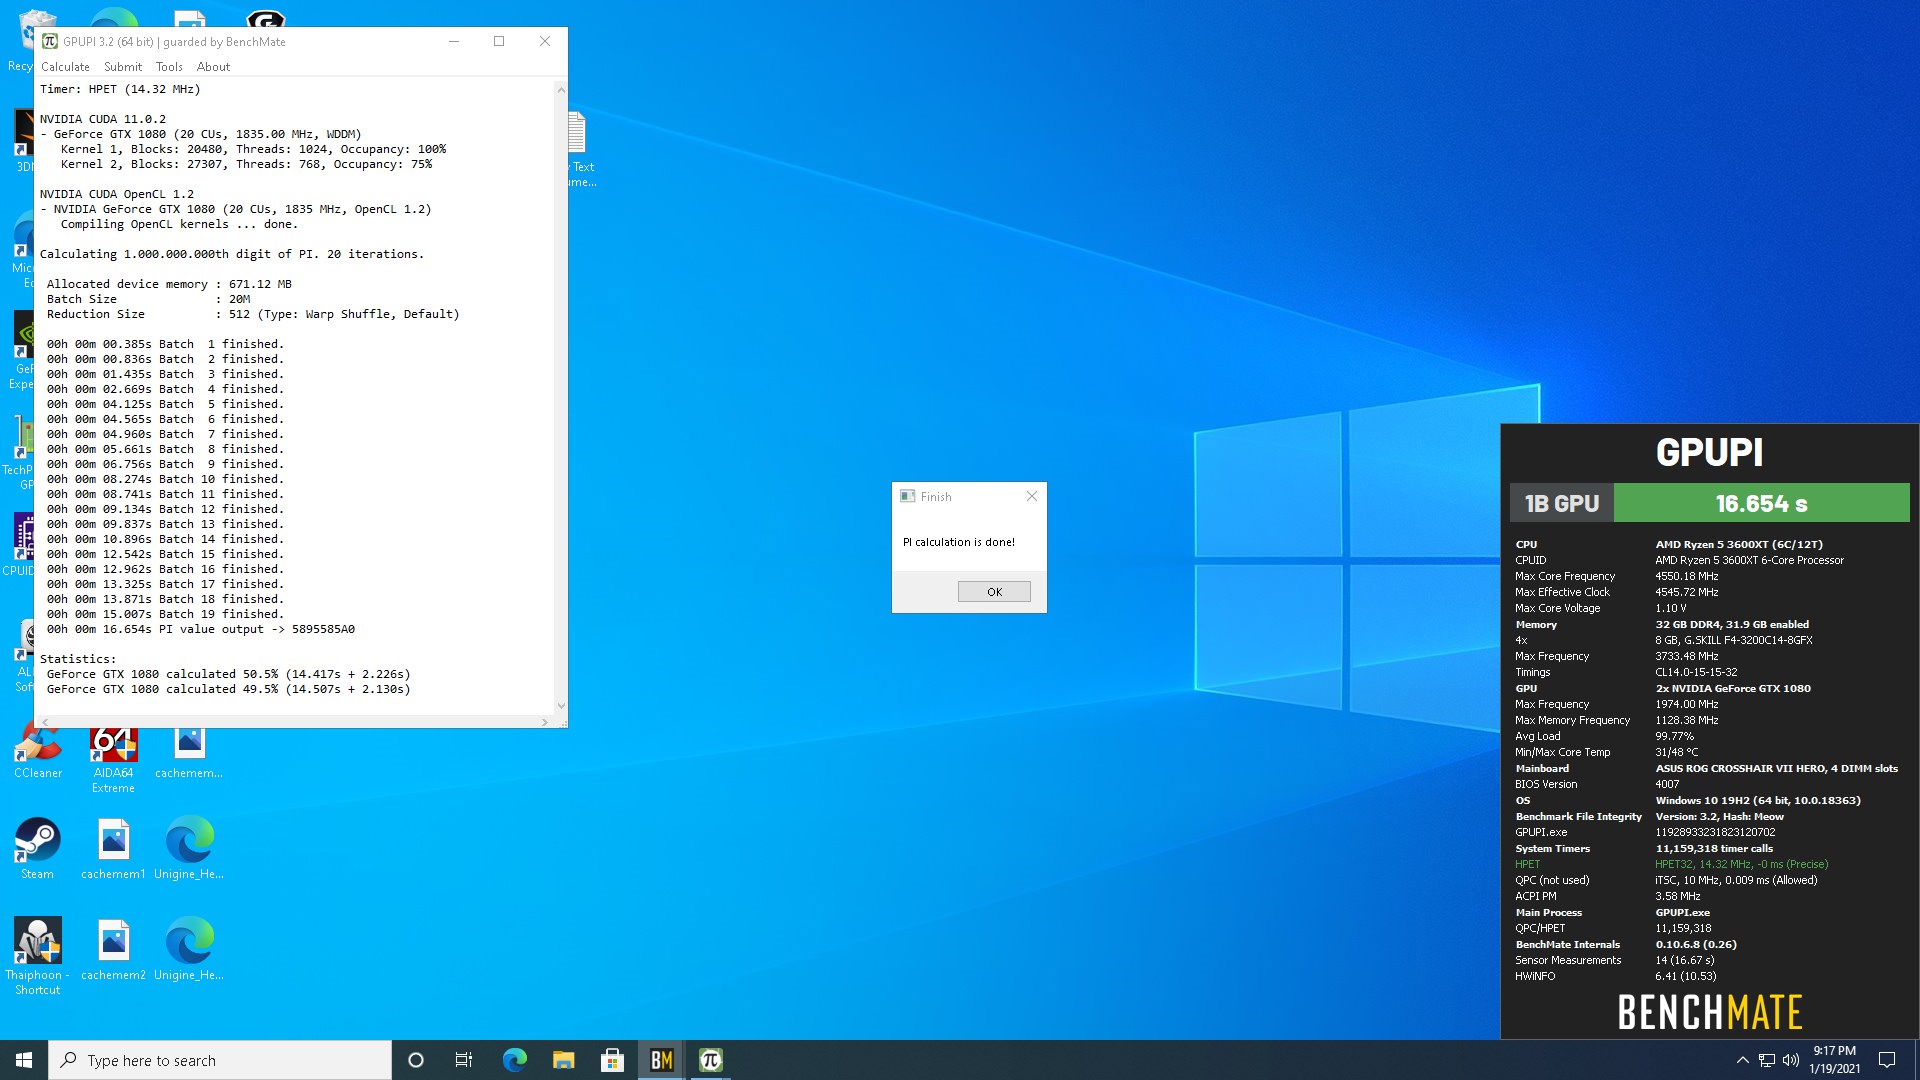
Task: Open network status in system tray
Action: click(1767, 1060)
